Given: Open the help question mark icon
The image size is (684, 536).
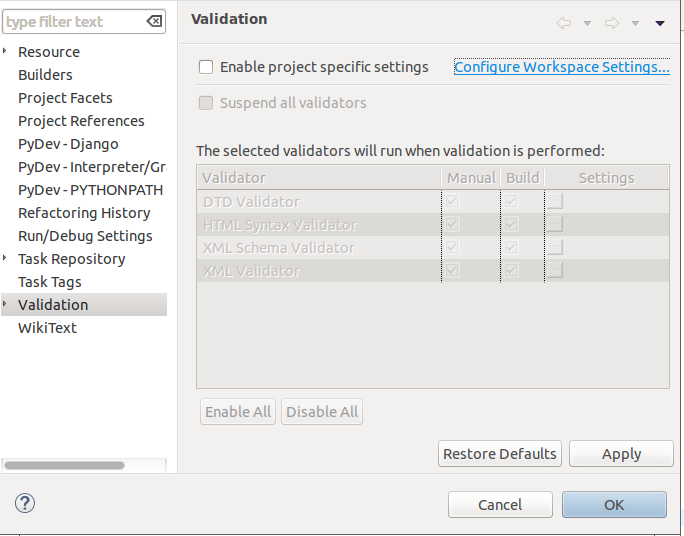Looking at the screenshot, I should (x=26, y=503).
